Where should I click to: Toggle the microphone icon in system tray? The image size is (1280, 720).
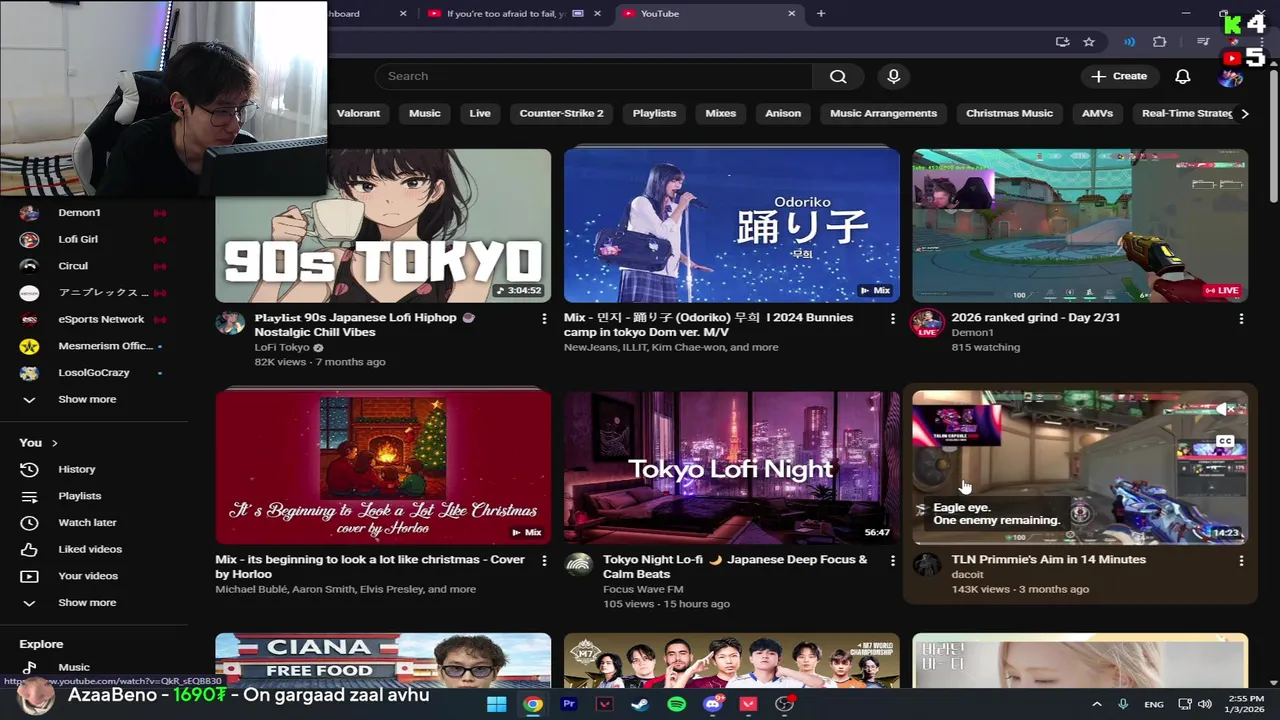tap(1123, 704)
